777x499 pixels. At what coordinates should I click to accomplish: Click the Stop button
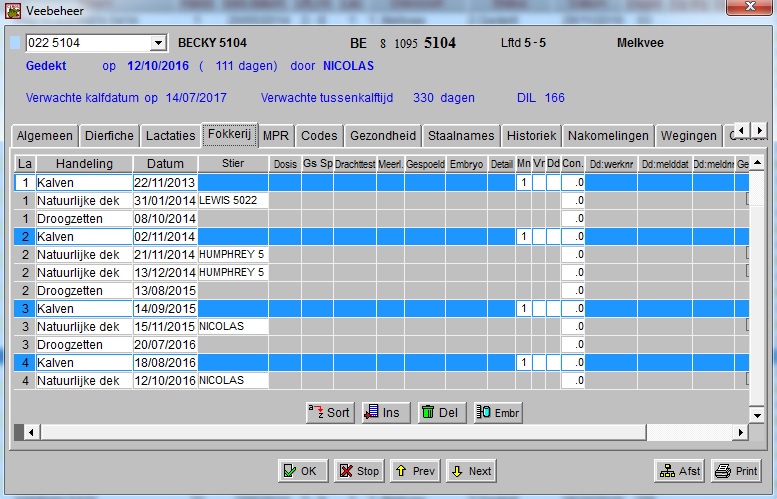[358, 471]
